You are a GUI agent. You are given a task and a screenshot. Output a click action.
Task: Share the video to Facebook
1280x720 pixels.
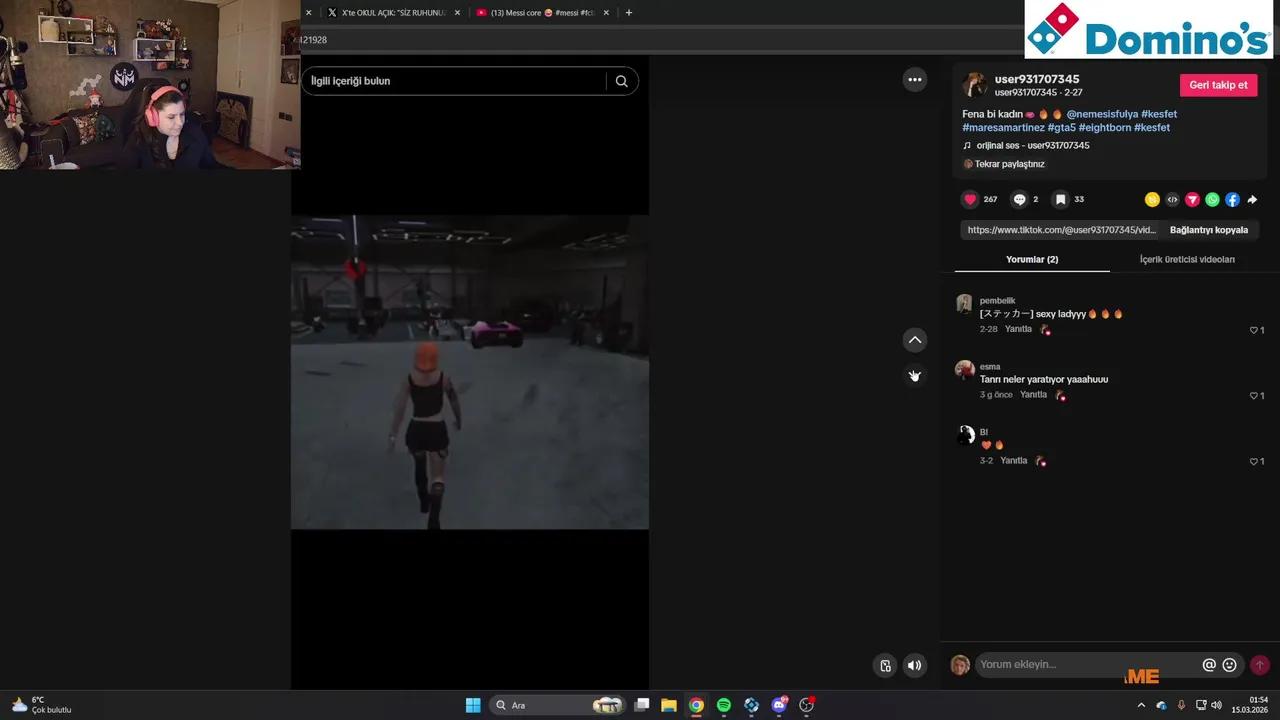point(1232,199)
